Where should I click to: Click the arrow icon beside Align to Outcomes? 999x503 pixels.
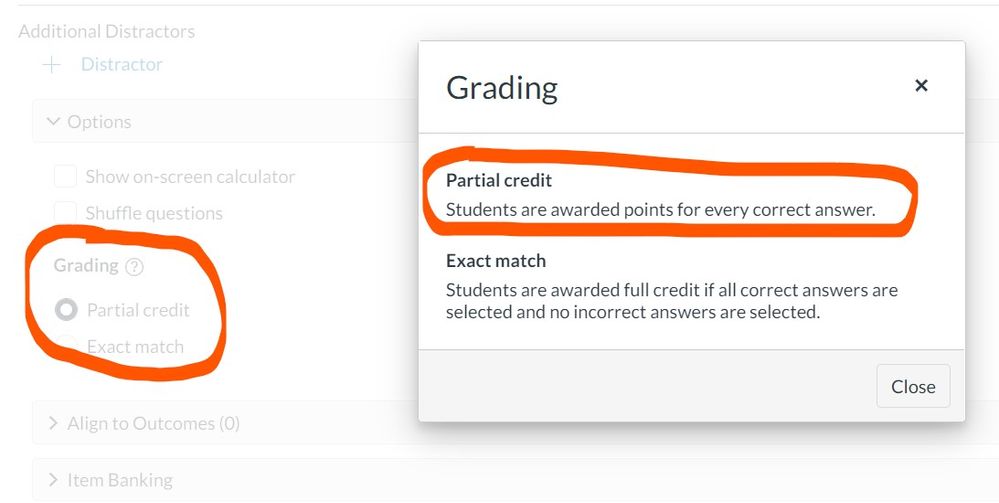pyautogui.click(x=54, y=423)
